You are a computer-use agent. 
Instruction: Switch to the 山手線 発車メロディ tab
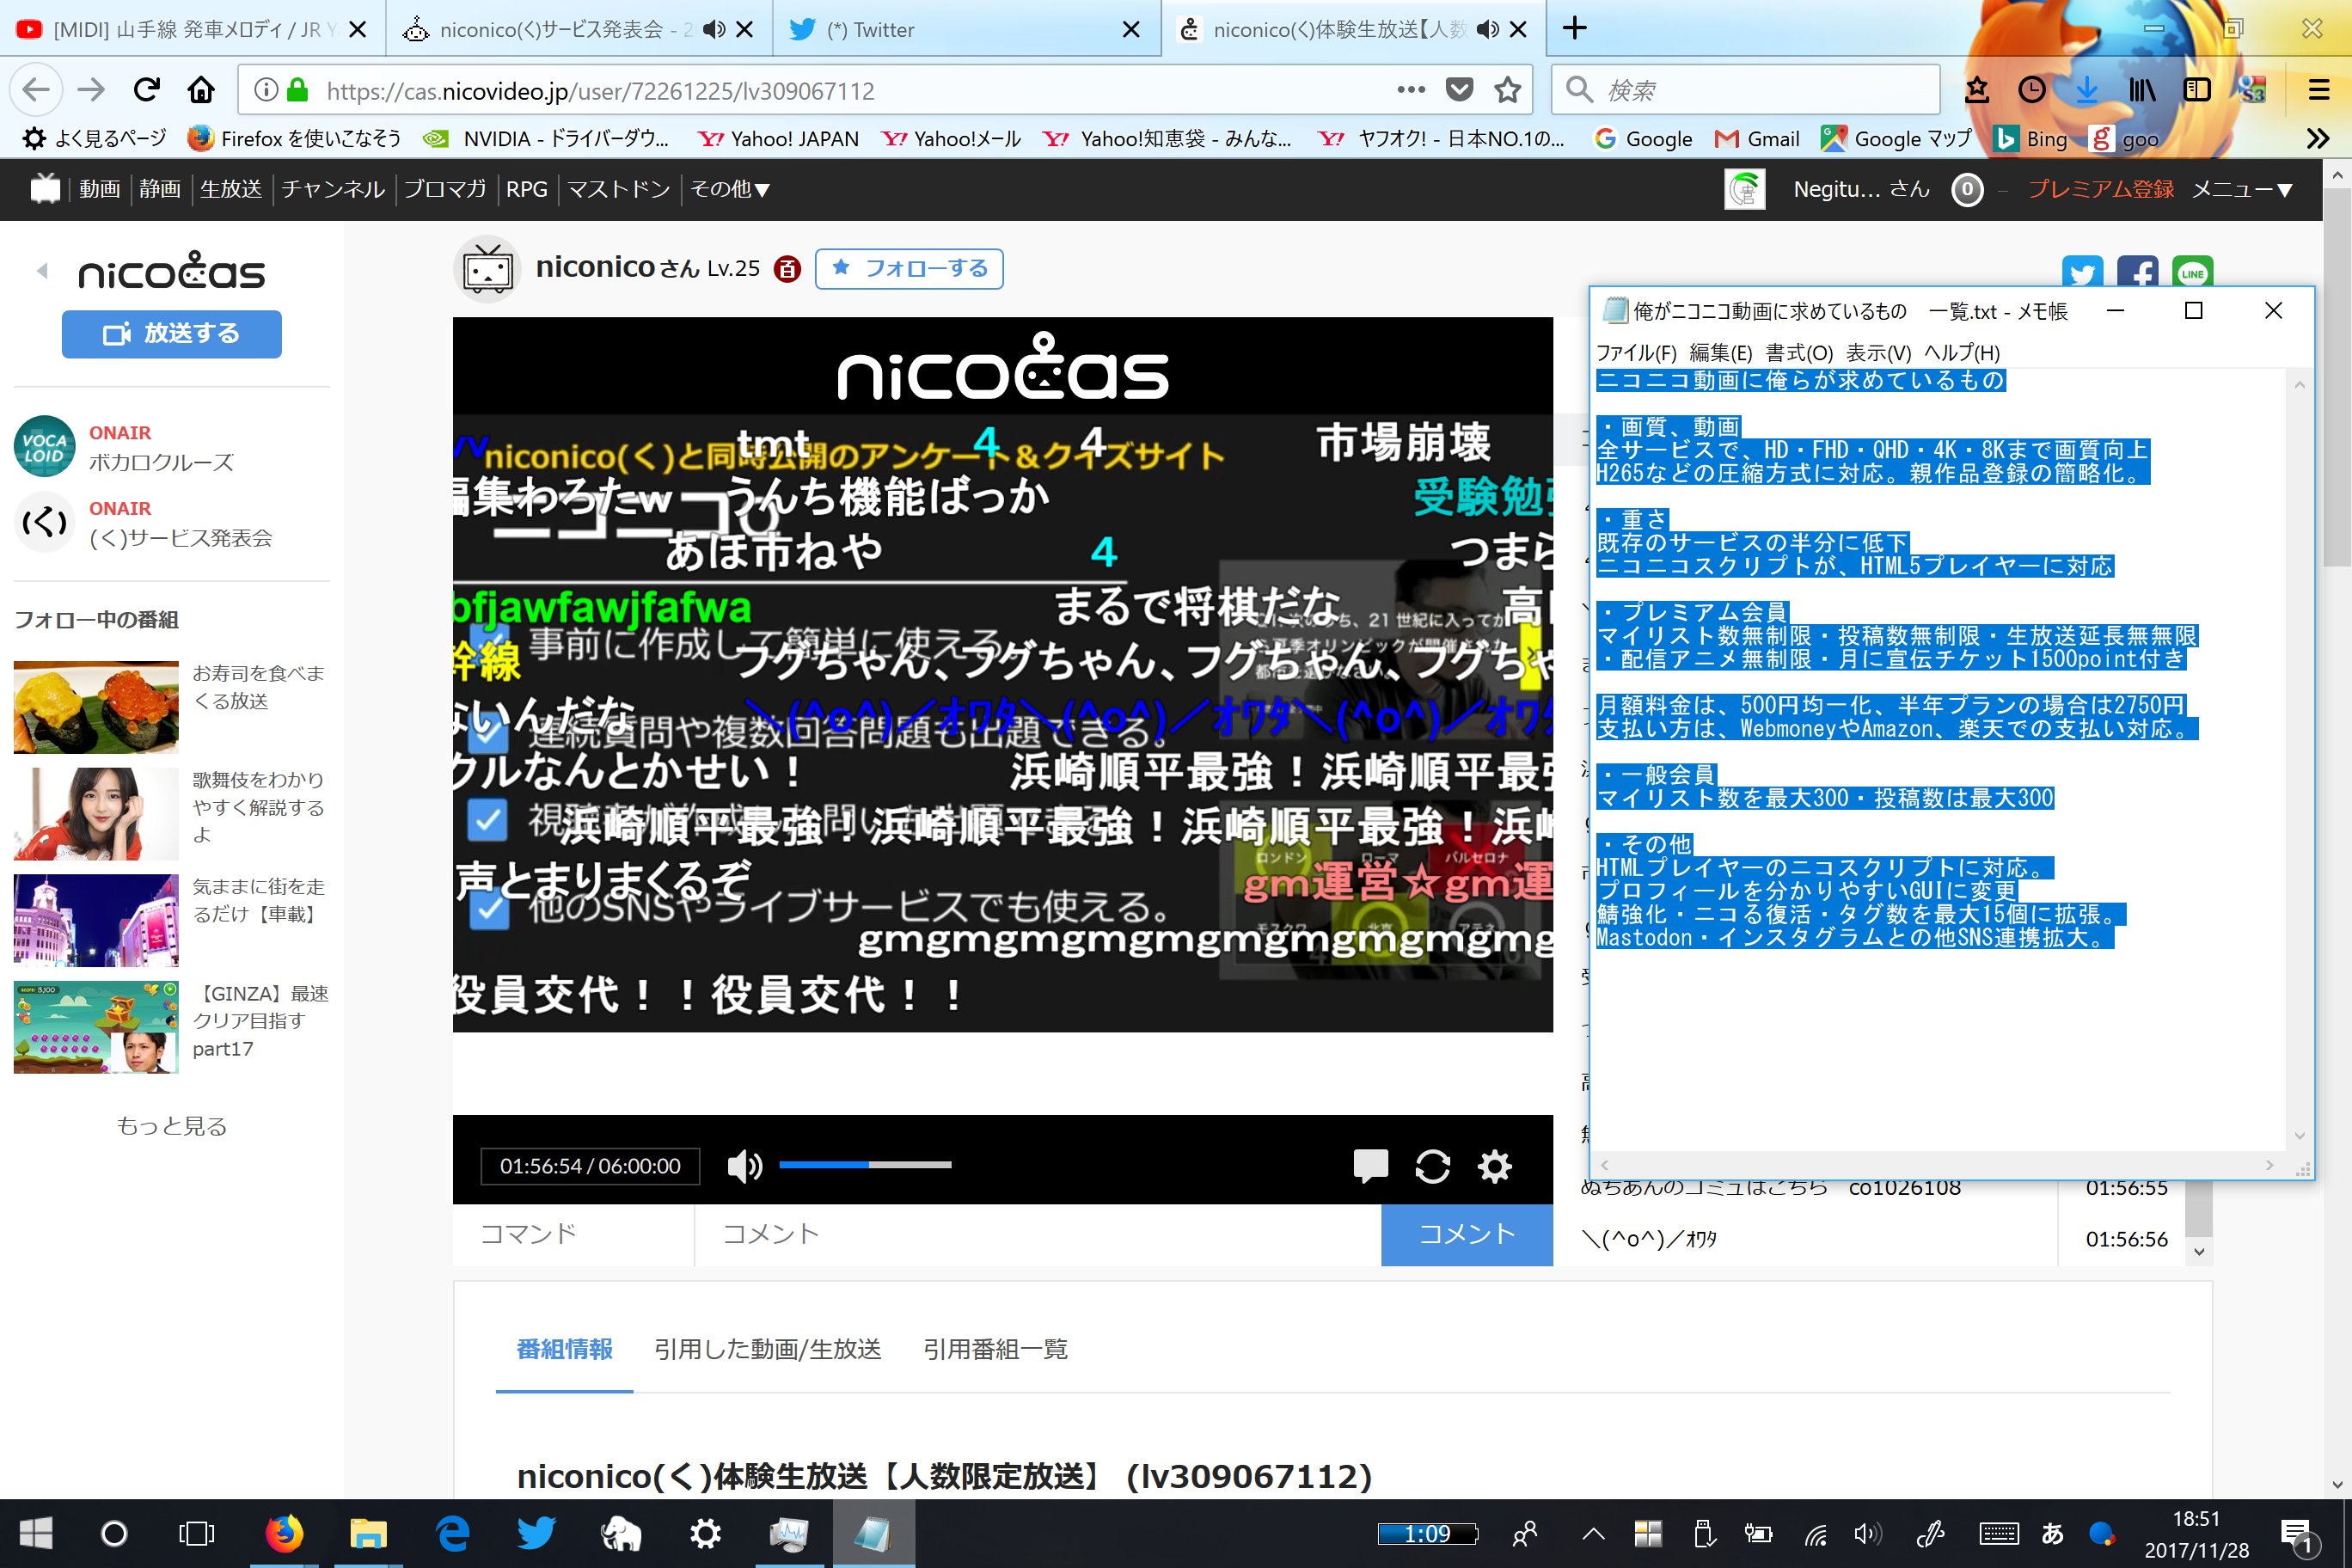[x=193, y=29]
